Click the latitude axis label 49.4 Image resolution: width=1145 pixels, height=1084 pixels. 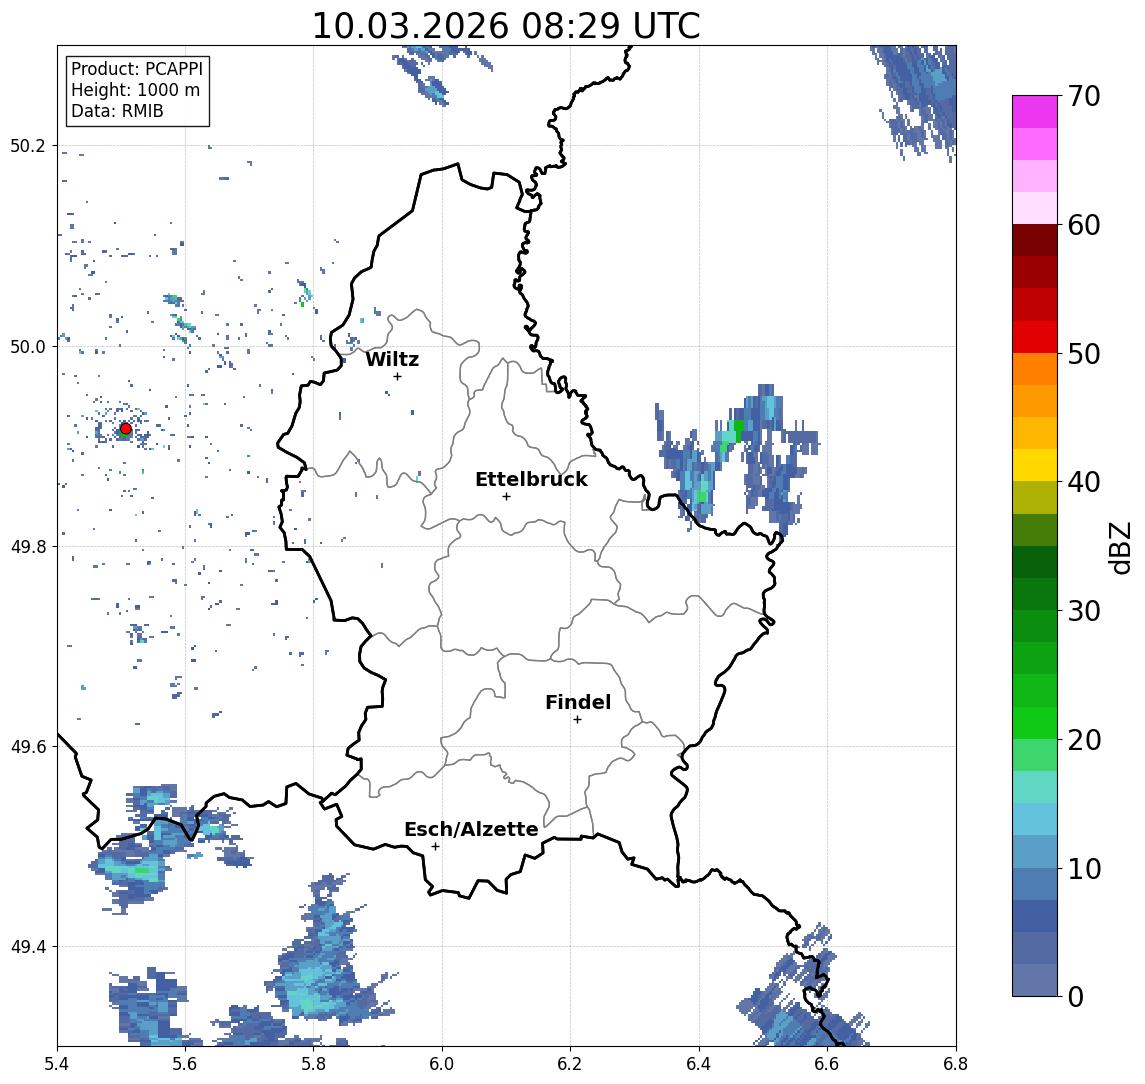(x=27, y=947)
